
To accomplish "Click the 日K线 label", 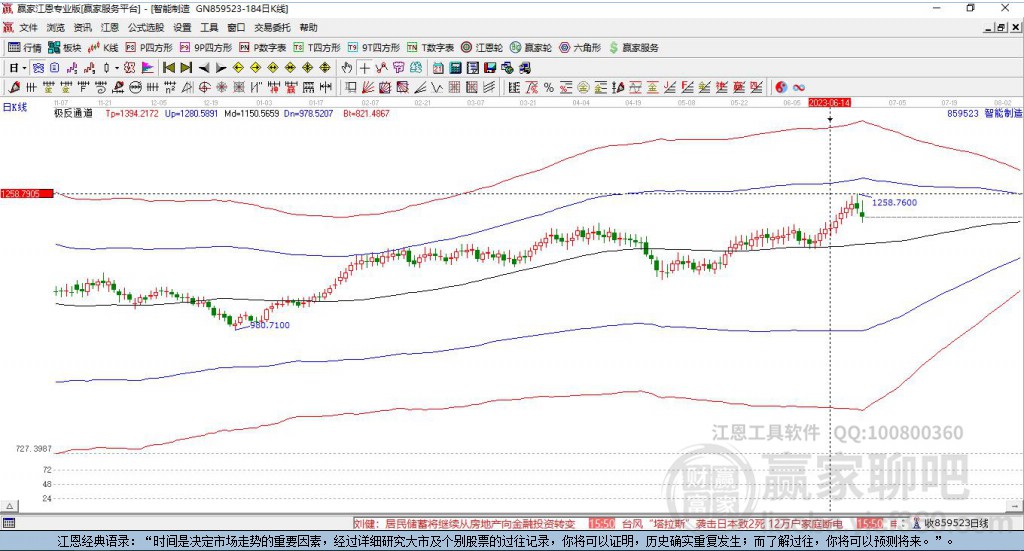I will coord(15,107).
